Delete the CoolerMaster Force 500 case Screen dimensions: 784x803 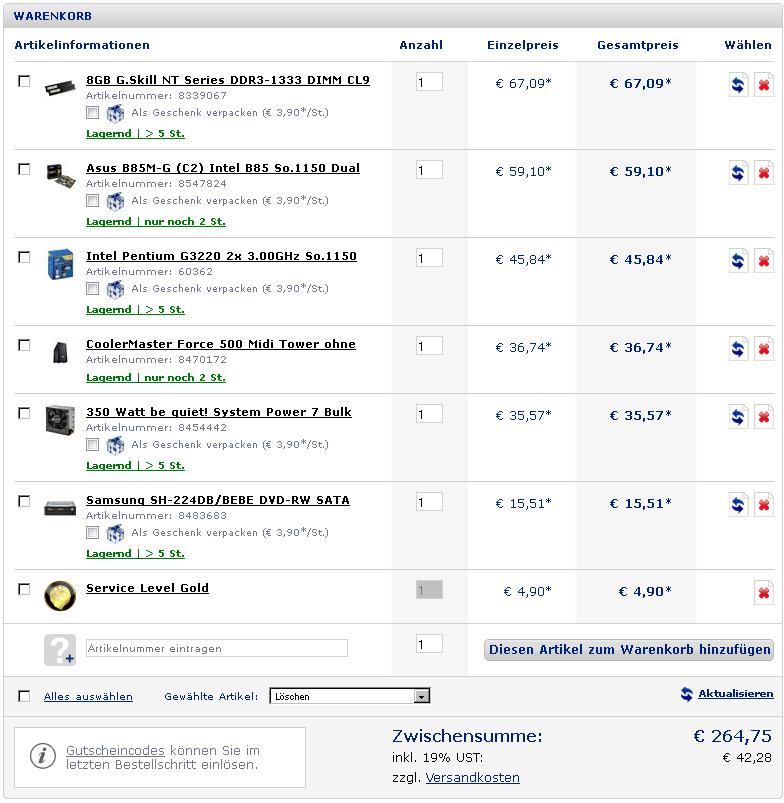click(764, 349)
